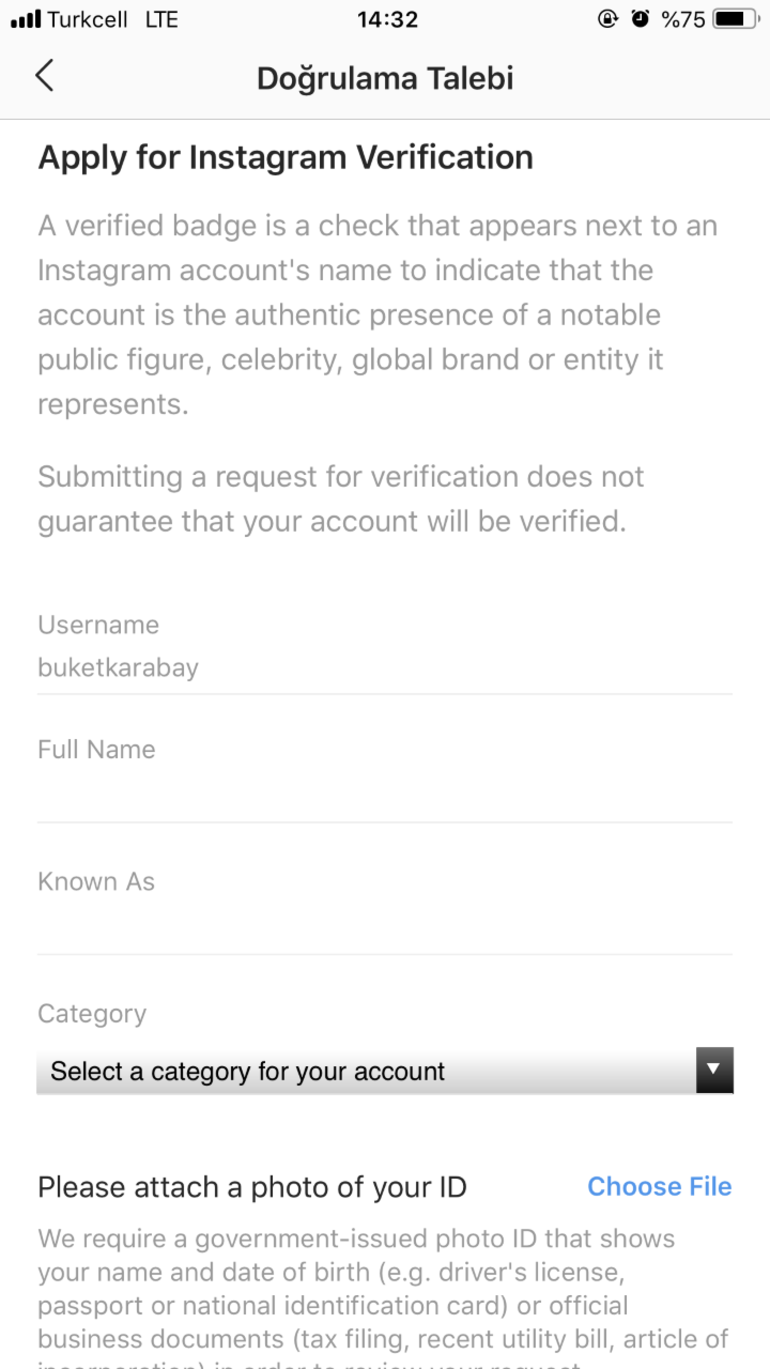Tap the back arrow in the header
This screenshot has width=770, height=1369.
click(45, 76)
